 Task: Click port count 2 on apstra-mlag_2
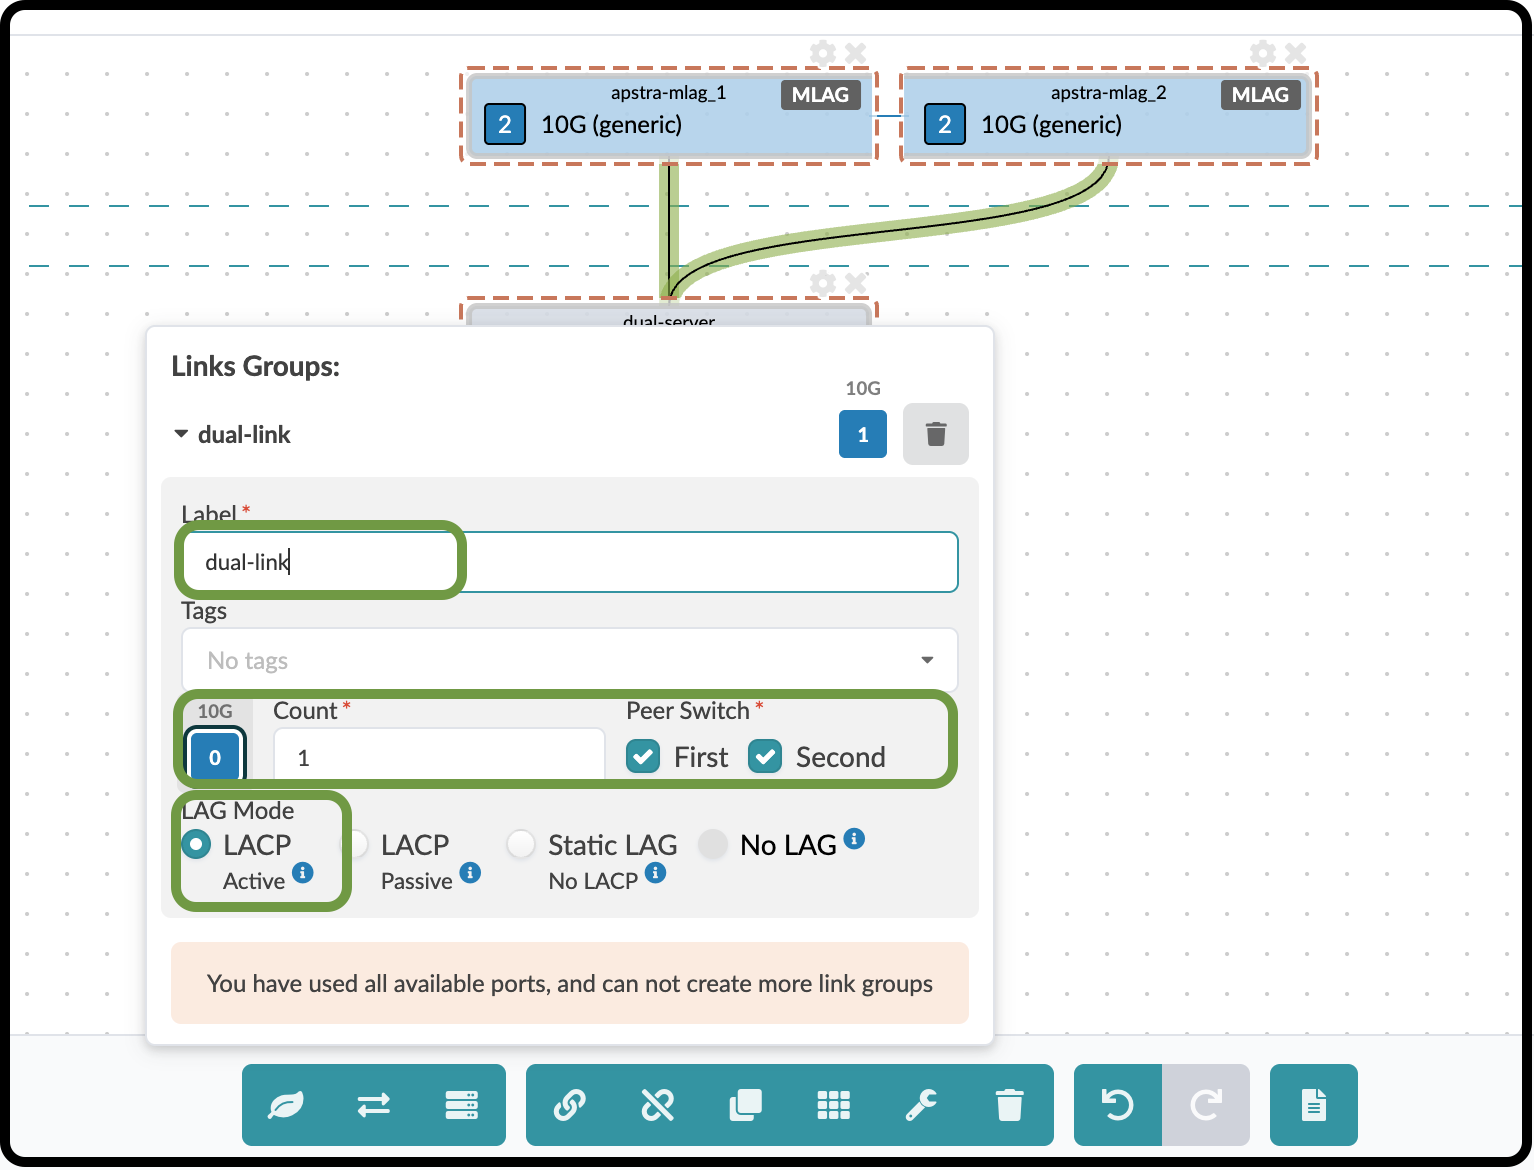945,124
